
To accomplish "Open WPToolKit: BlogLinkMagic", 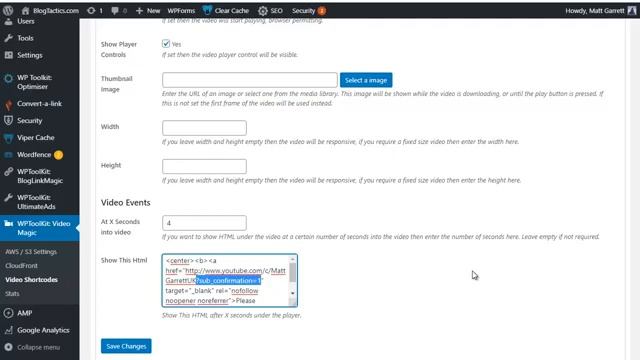I will [x=40, y=176].
